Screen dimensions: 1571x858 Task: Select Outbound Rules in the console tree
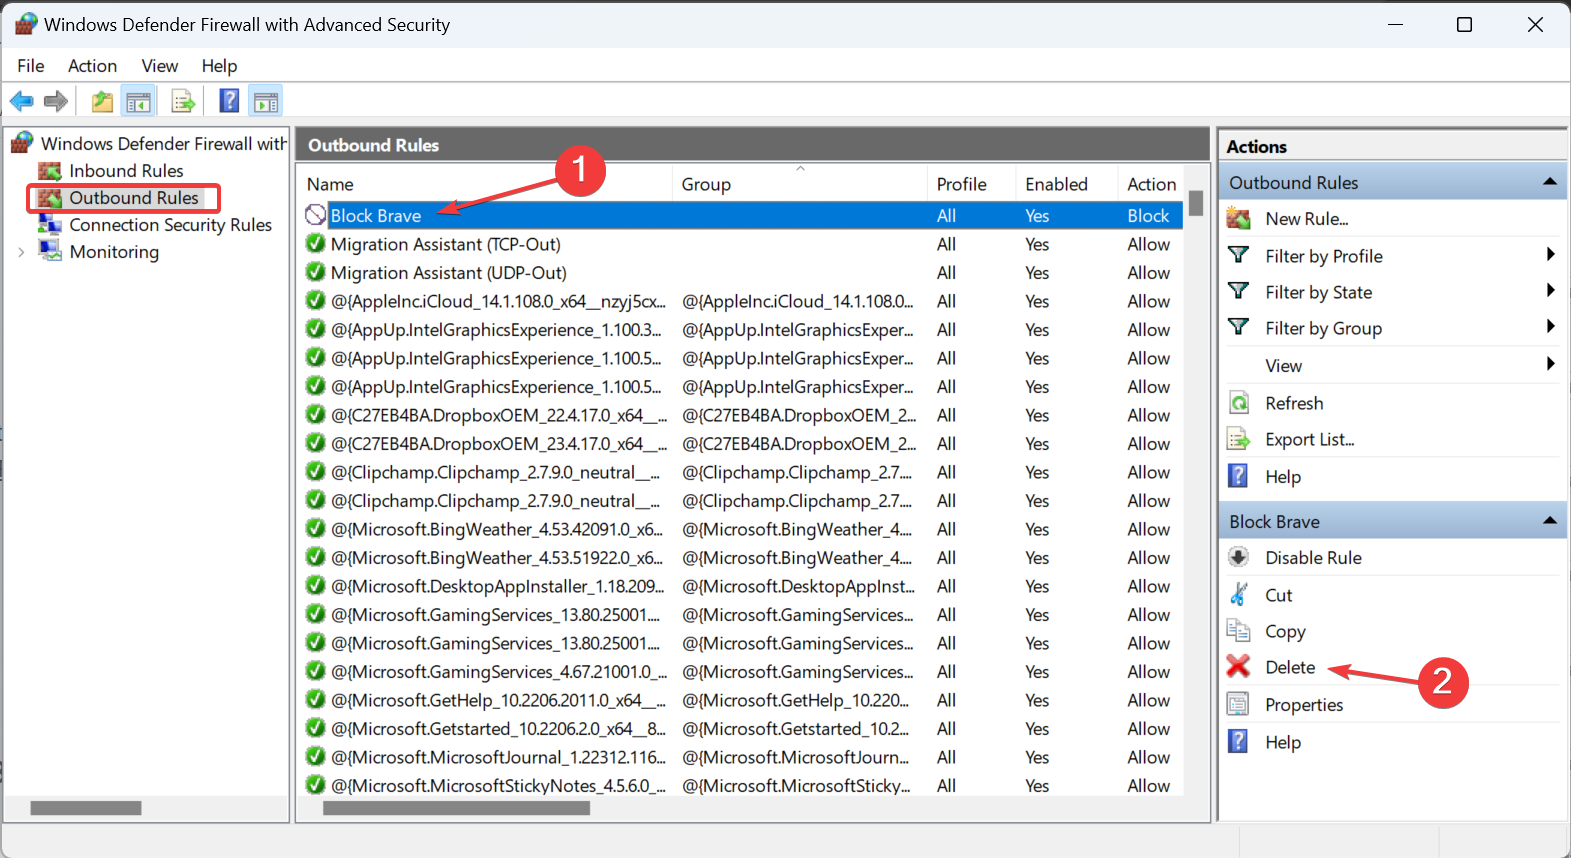[134, 198]
